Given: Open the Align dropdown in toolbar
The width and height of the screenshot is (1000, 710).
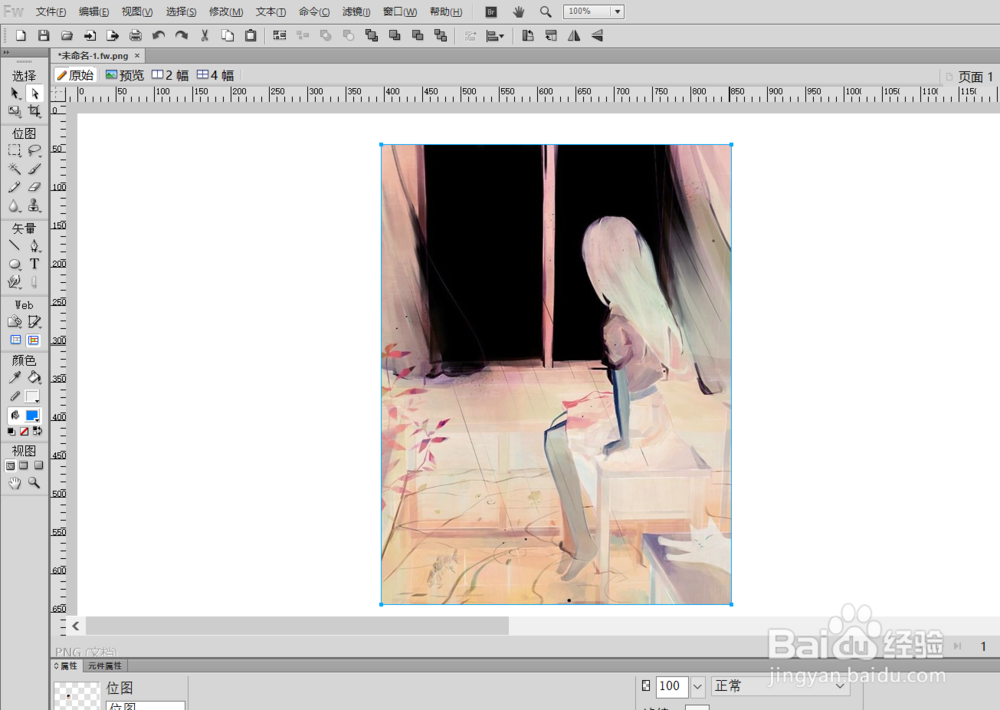Looking at the screenshot, I should pos(495,36).
